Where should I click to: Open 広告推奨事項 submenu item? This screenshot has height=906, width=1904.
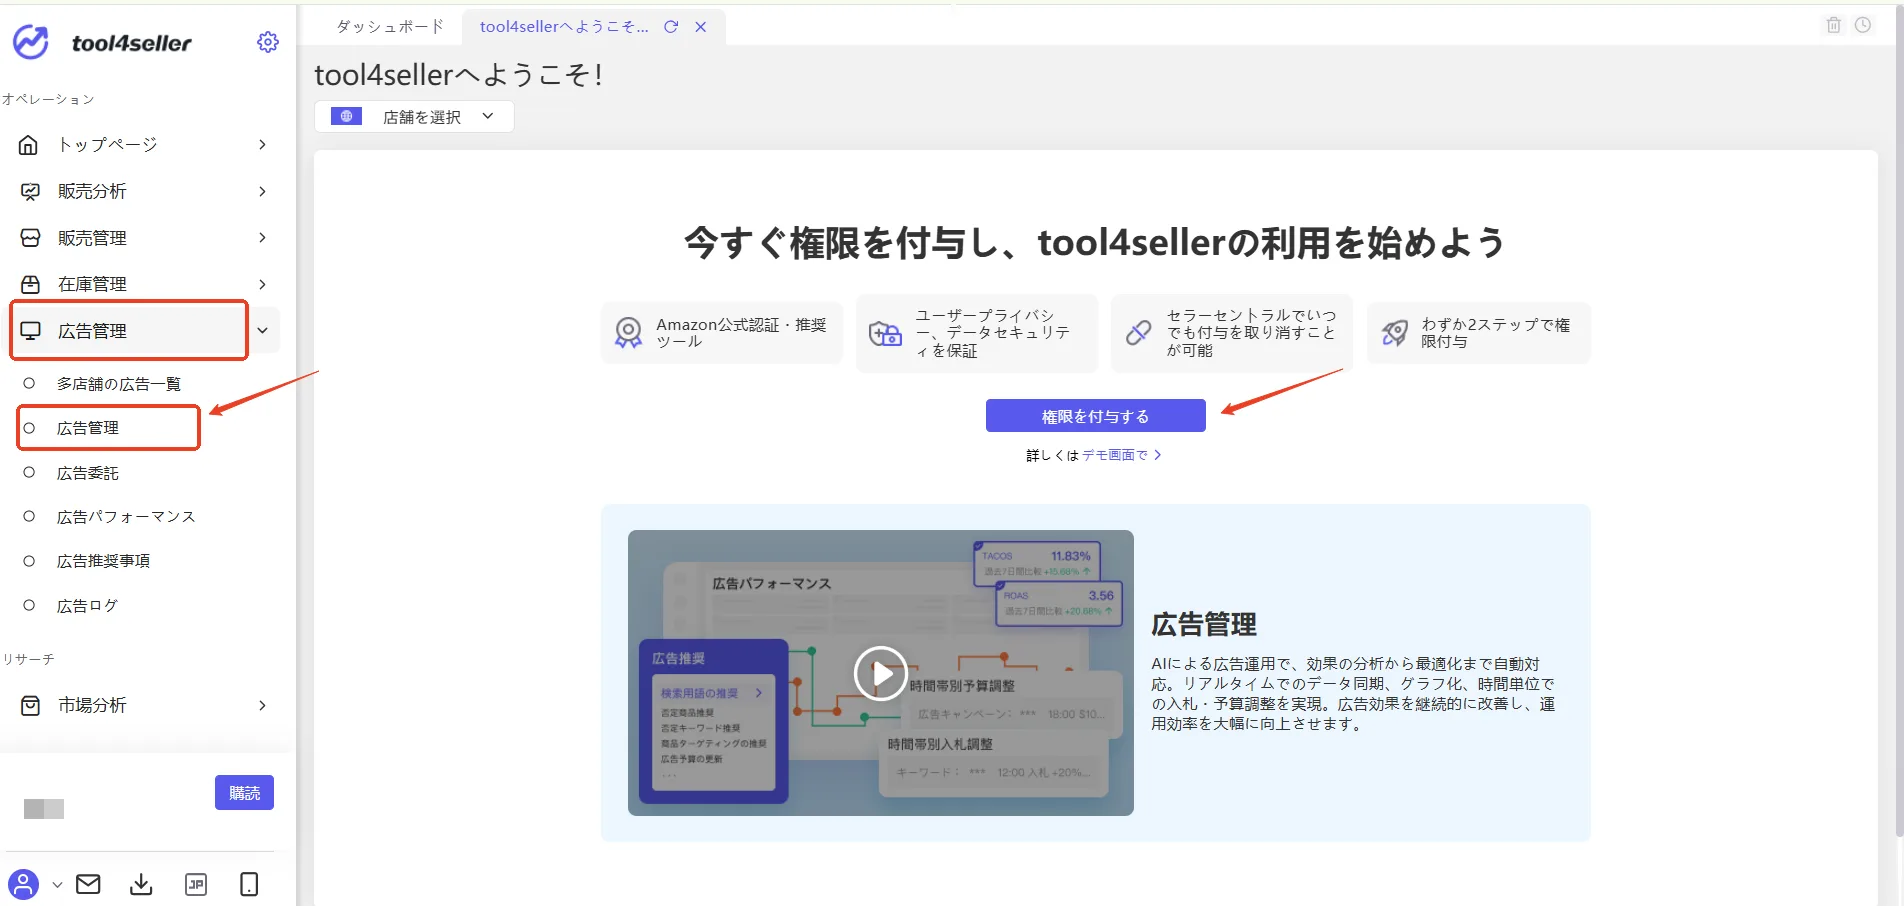[104, 561]
